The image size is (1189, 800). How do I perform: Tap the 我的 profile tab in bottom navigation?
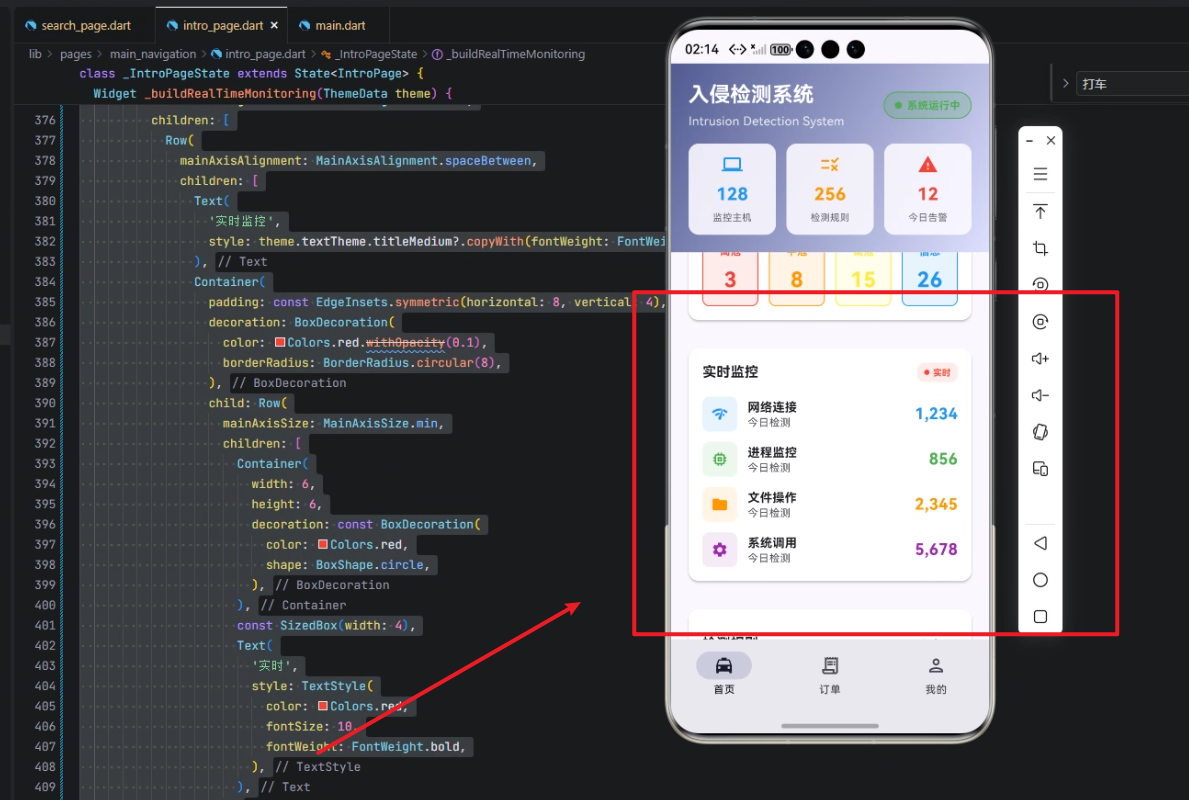(936, 675)
